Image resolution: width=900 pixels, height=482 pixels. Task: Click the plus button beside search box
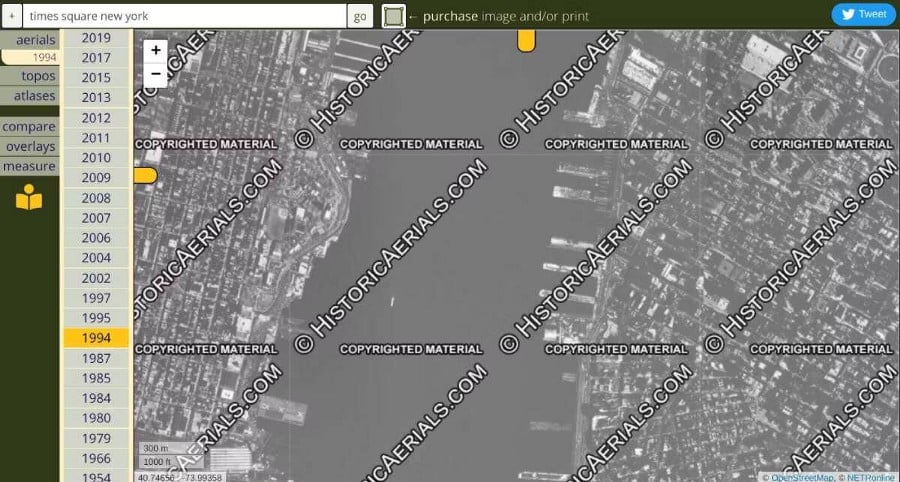[11, 16]
